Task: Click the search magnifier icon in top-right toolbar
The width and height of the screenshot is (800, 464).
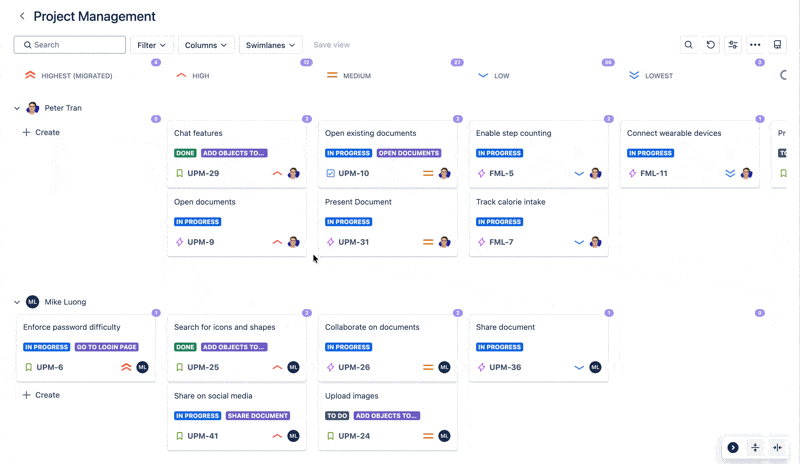Action: (688, 45)
